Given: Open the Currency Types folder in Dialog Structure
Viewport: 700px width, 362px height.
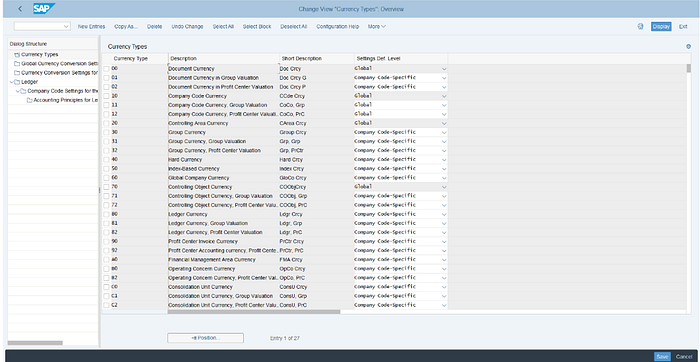Looking at the screenshot, I should (40, 54).
